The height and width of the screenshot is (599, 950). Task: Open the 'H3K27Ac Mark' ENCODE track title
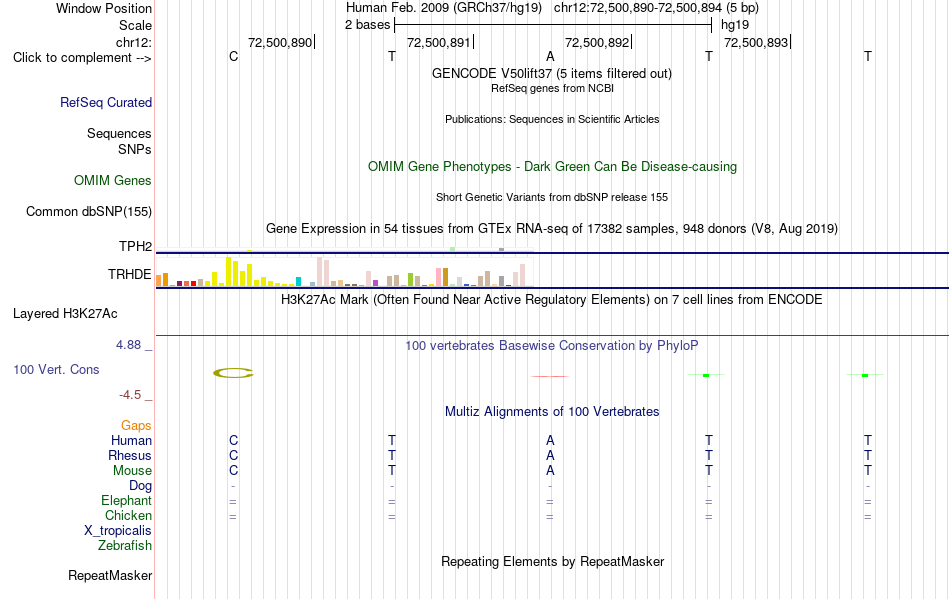pyautogui.click(x=552, y=300)
